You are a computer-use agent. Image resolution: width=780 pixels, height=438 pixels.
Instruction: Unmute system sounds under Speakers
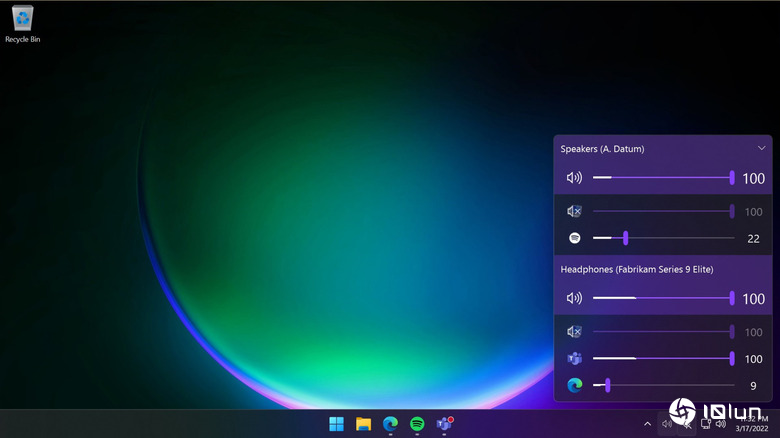pos(574,211)
